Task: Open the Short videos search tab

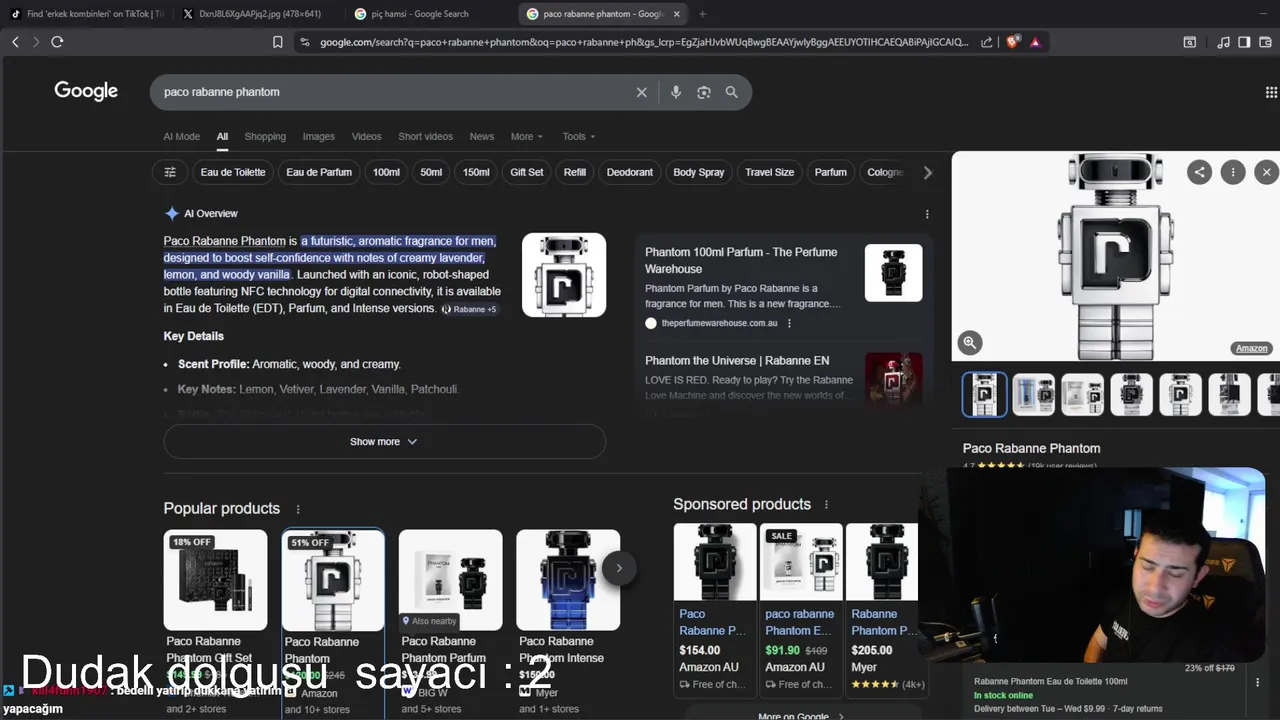Action: coord(425,136)
